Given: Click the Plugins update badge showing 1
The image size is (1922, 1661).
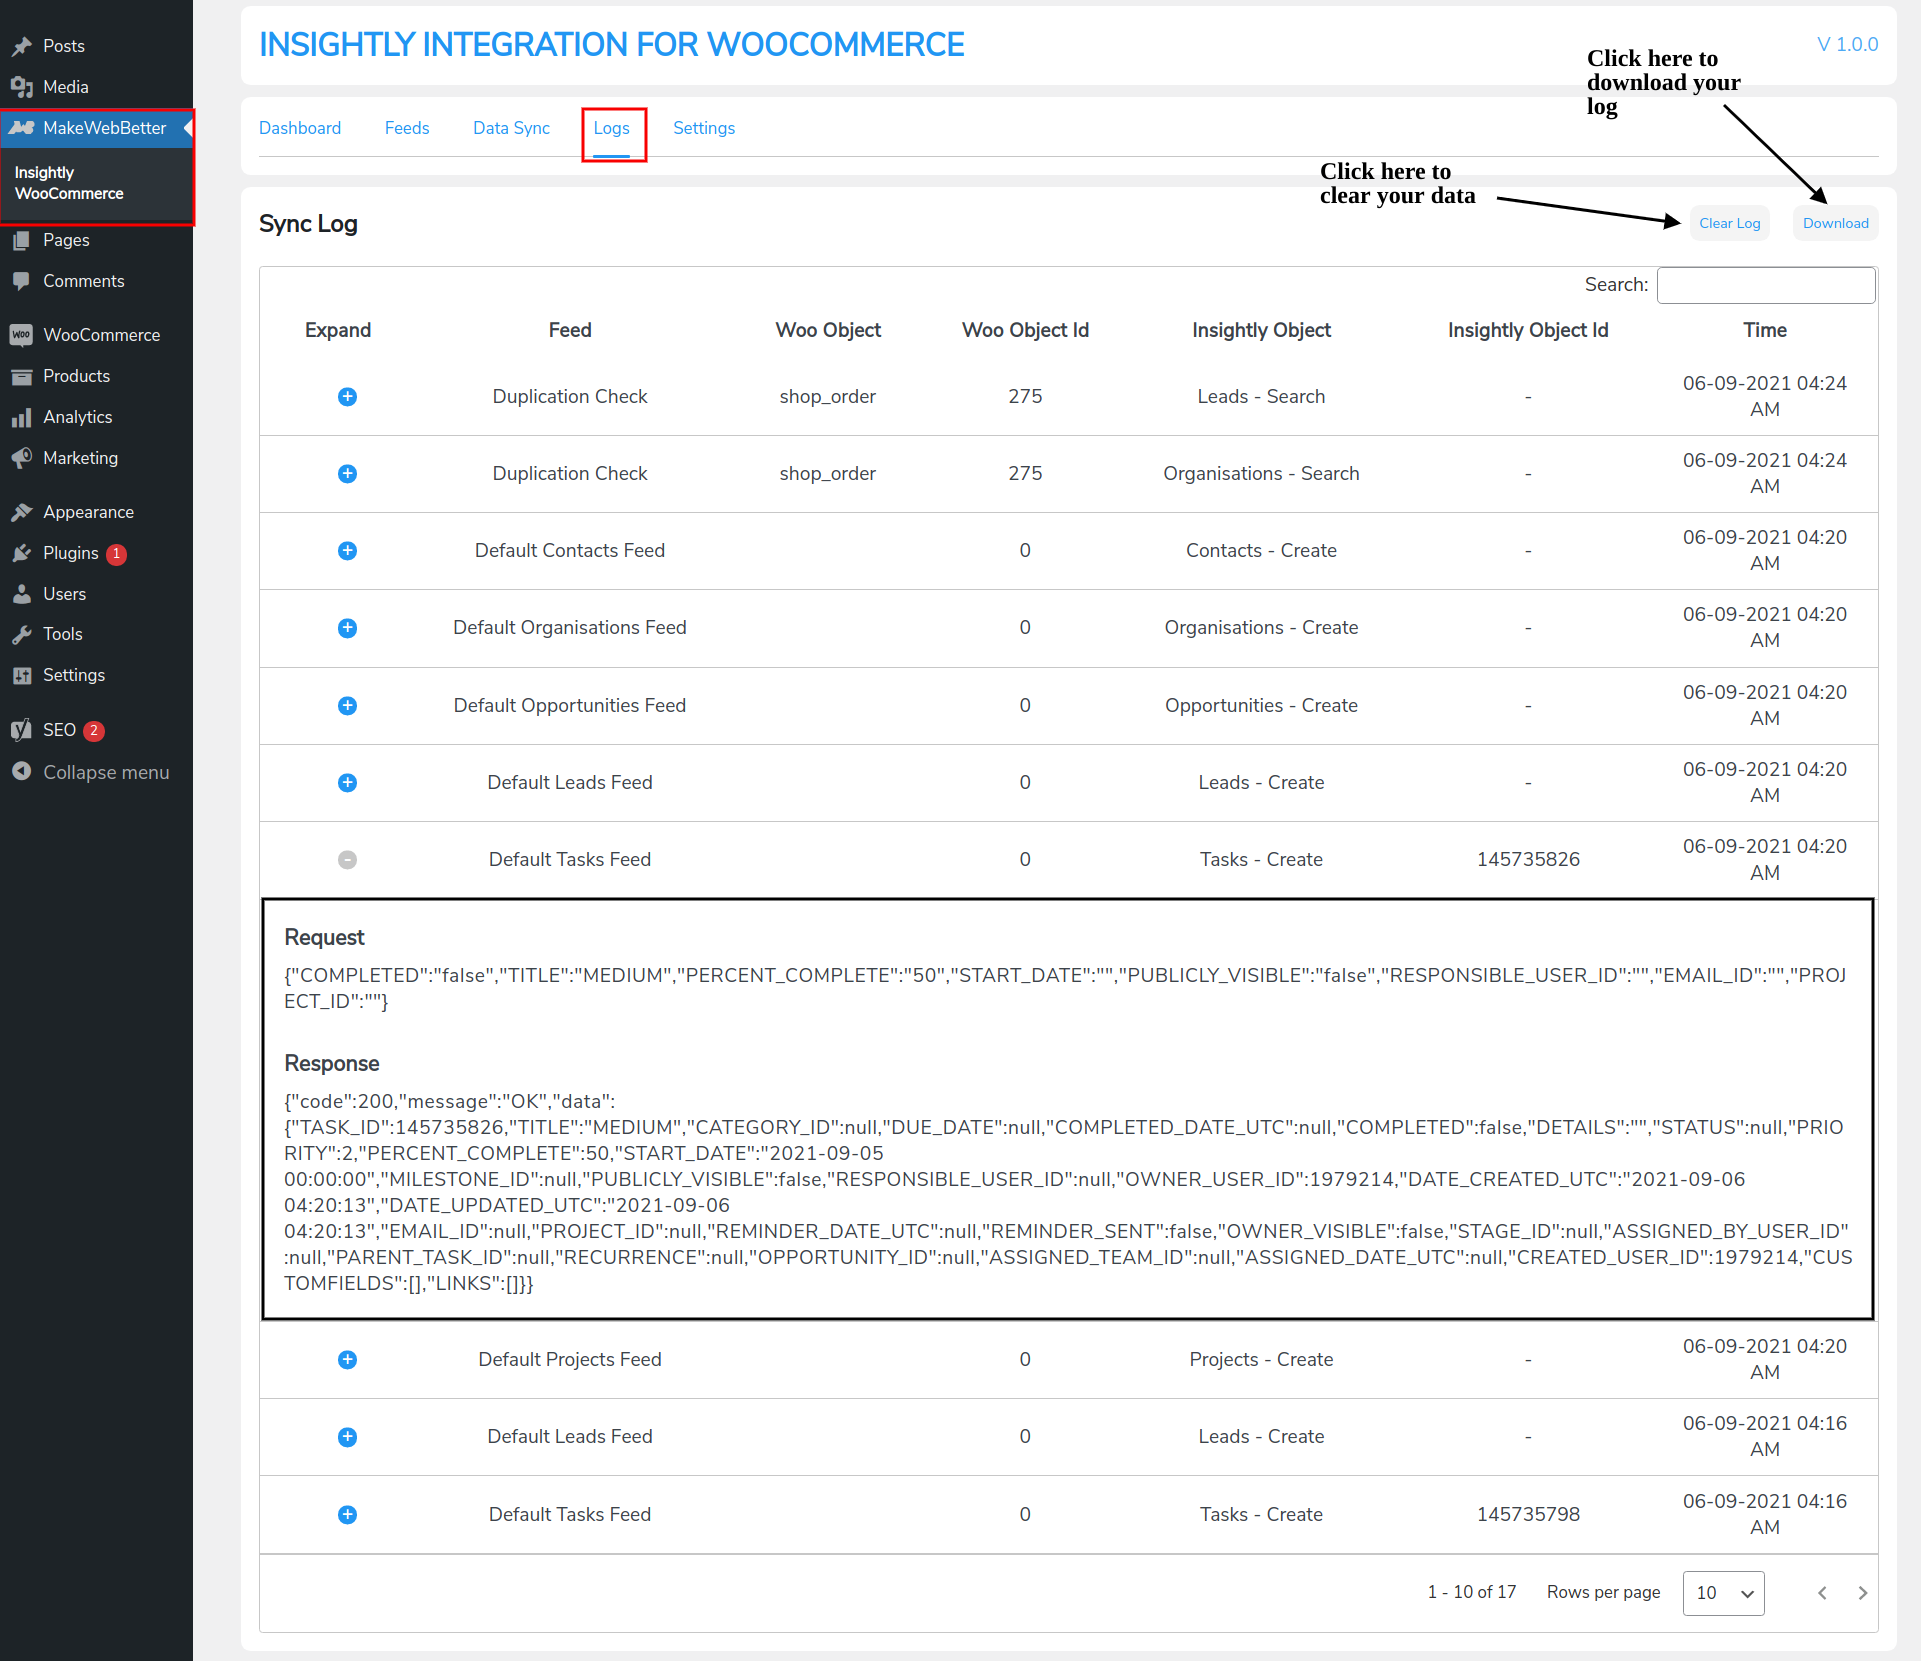Looking at the screenshot, I should pyautogui.click(x=116, y=553).
